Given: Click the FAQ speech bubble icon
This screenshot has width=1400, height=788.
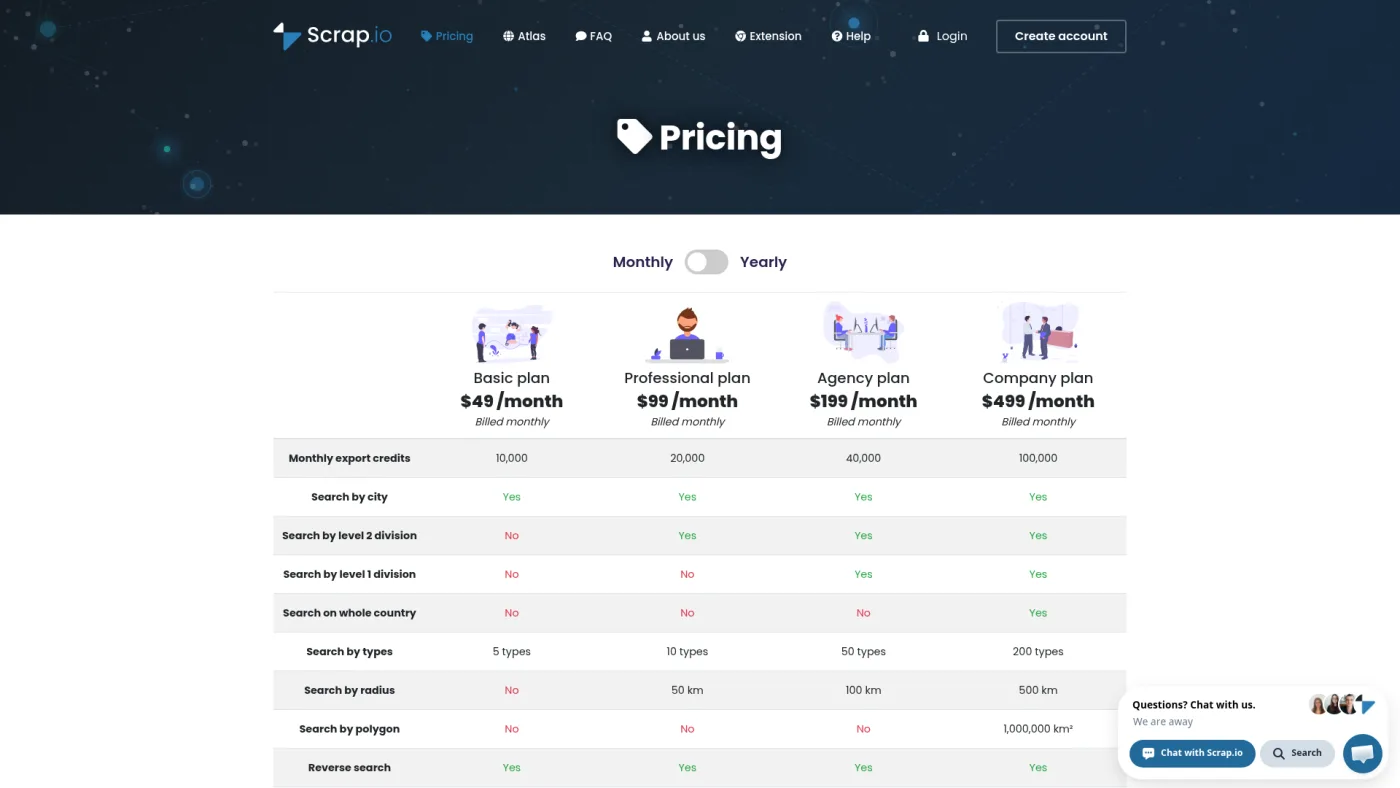Looking at the screenshot, I should click(581, 36).
